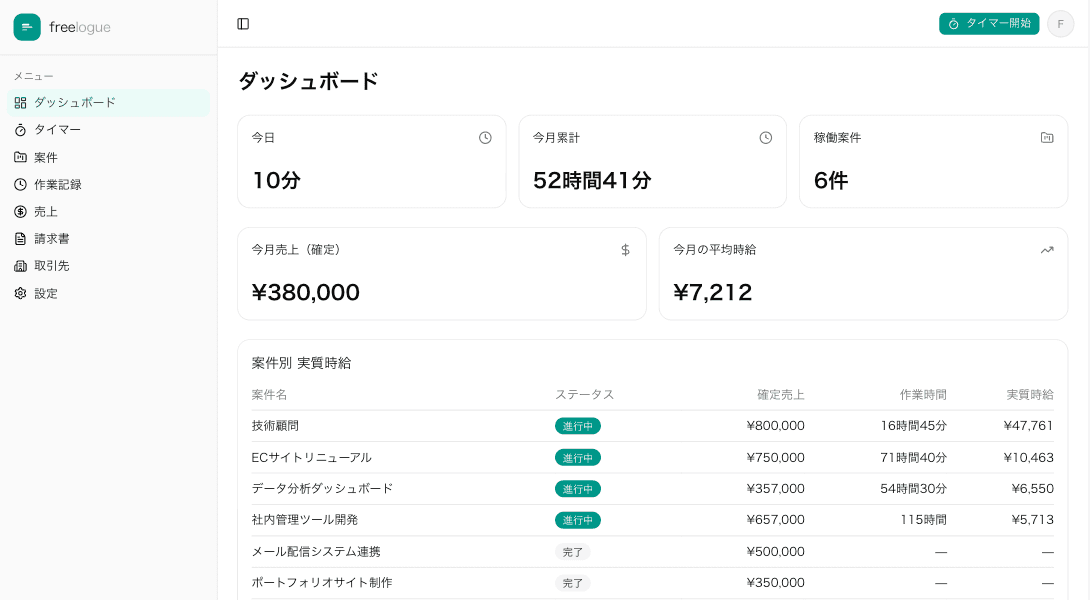The height and width of the screenshot is (600, 1090).
Task: Select the タイマー stopwatch icon in sidebar
Action: (19, 130)
